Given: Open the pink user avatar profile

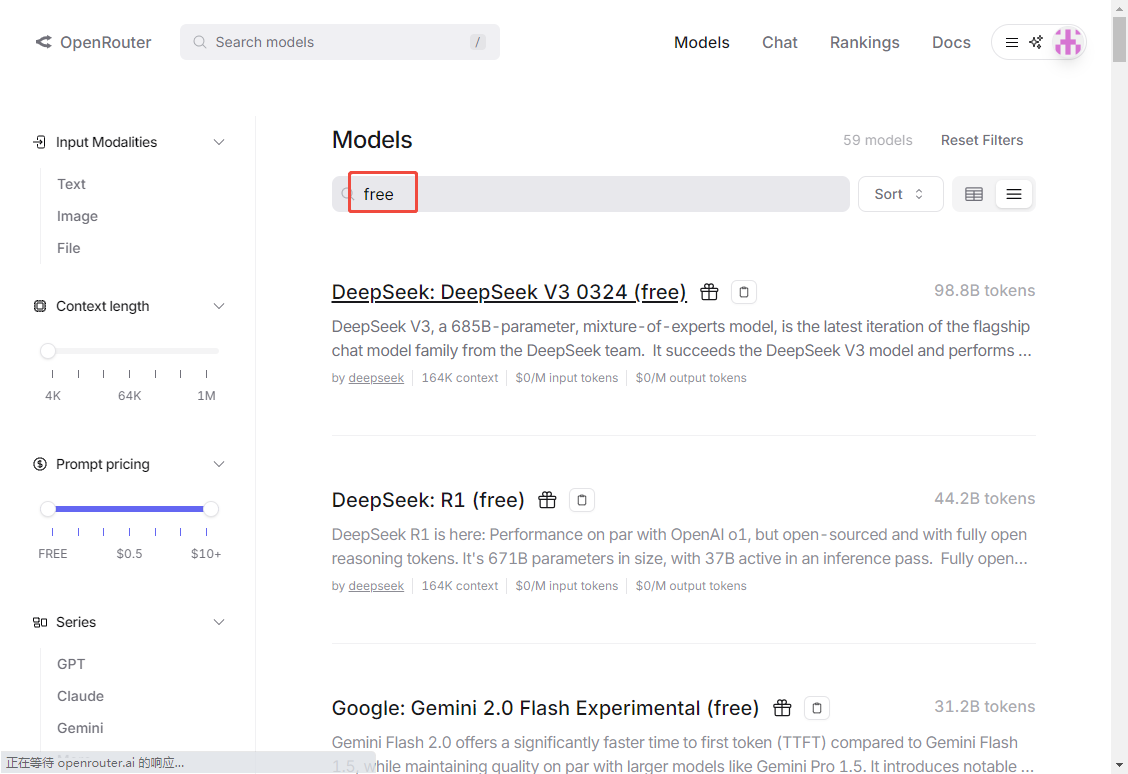Looking at the screenshot, I should click(x=1068, y=42).
